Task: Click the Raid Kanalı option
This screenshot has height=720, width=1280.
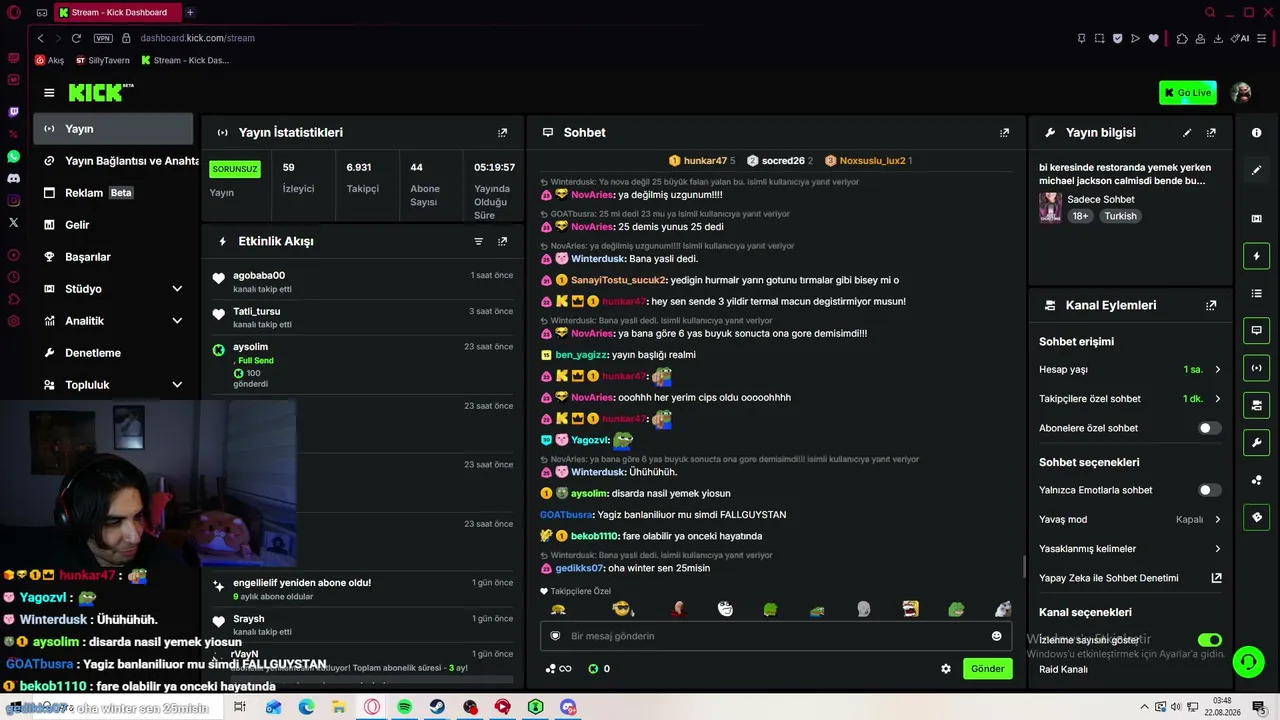Action: [x=1063, y=670]
